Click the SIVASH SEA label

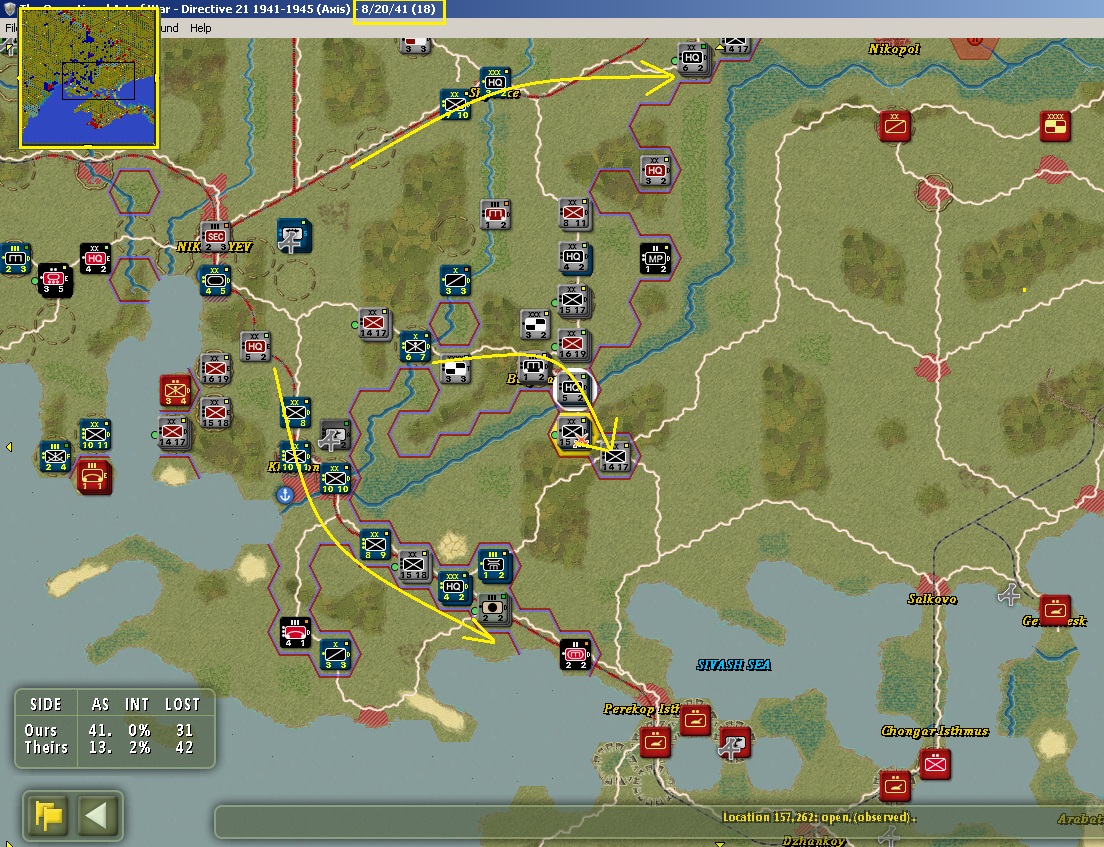(734, 665)
